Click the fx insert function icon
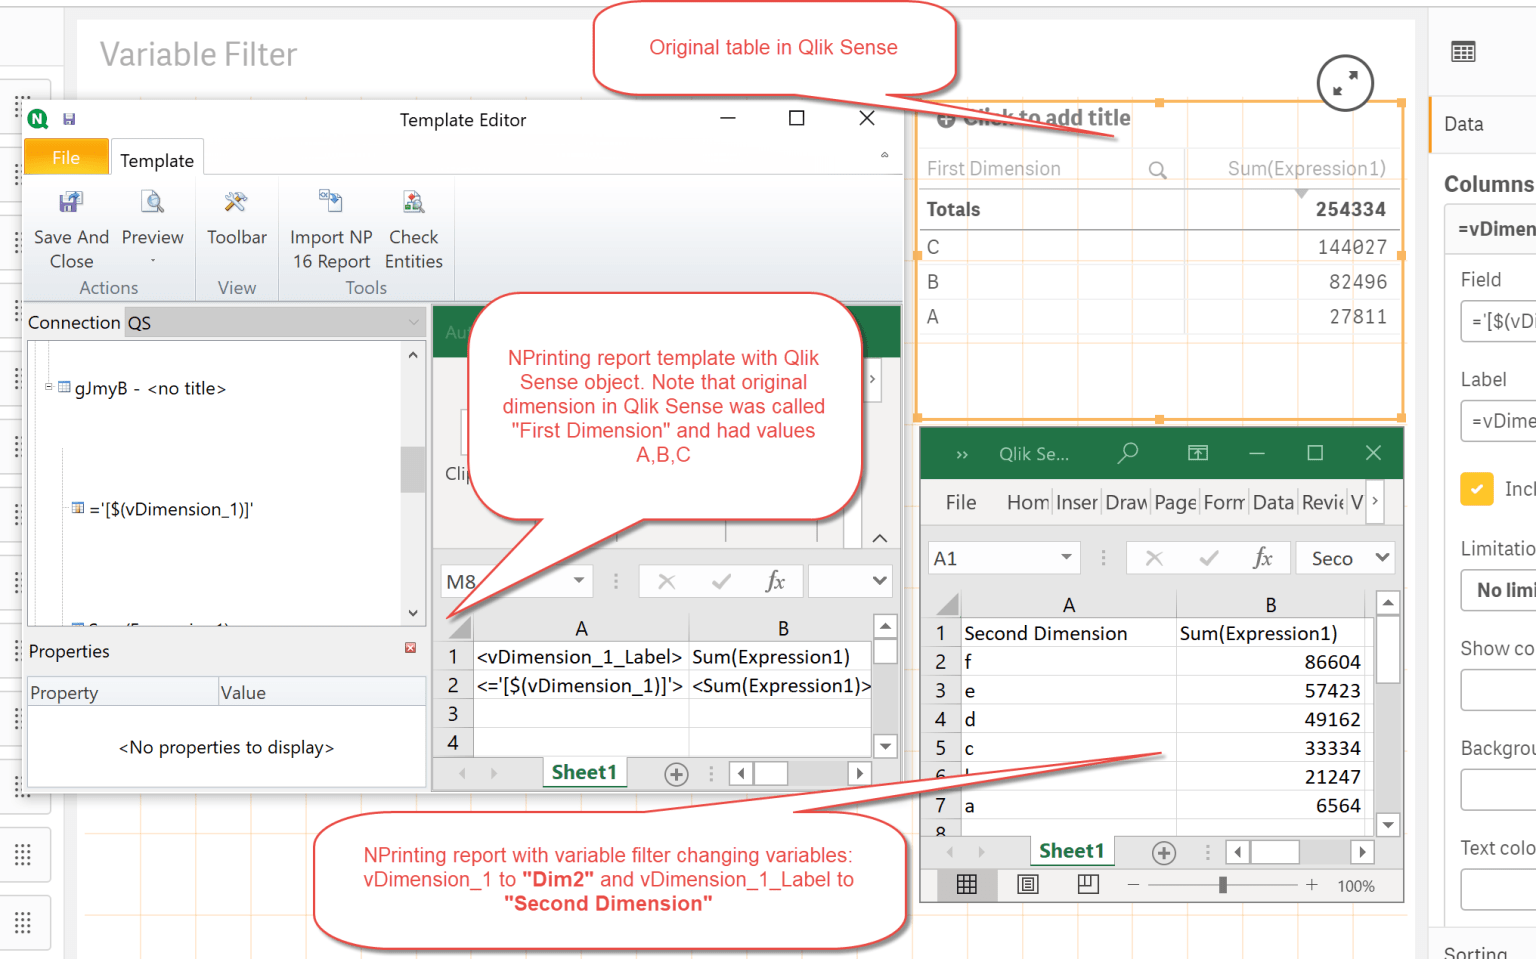This screenshot has width=1536, height=959. click(x=778, y=581)
